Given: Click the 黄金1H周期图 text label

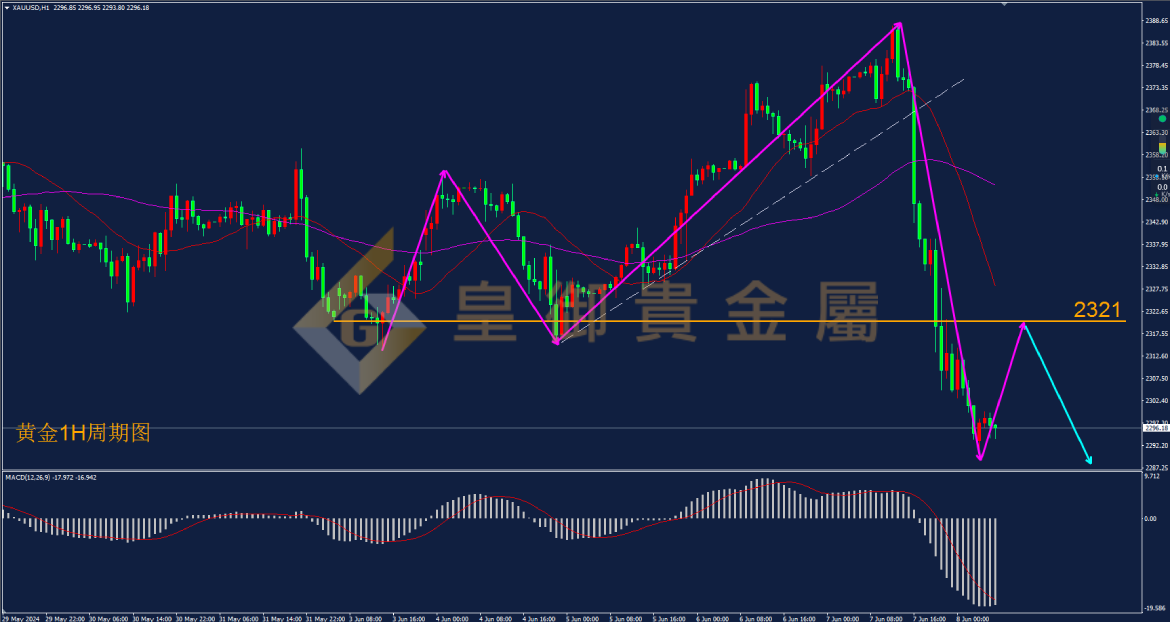Looking at the screenshot, I should (x=84, y=433).
